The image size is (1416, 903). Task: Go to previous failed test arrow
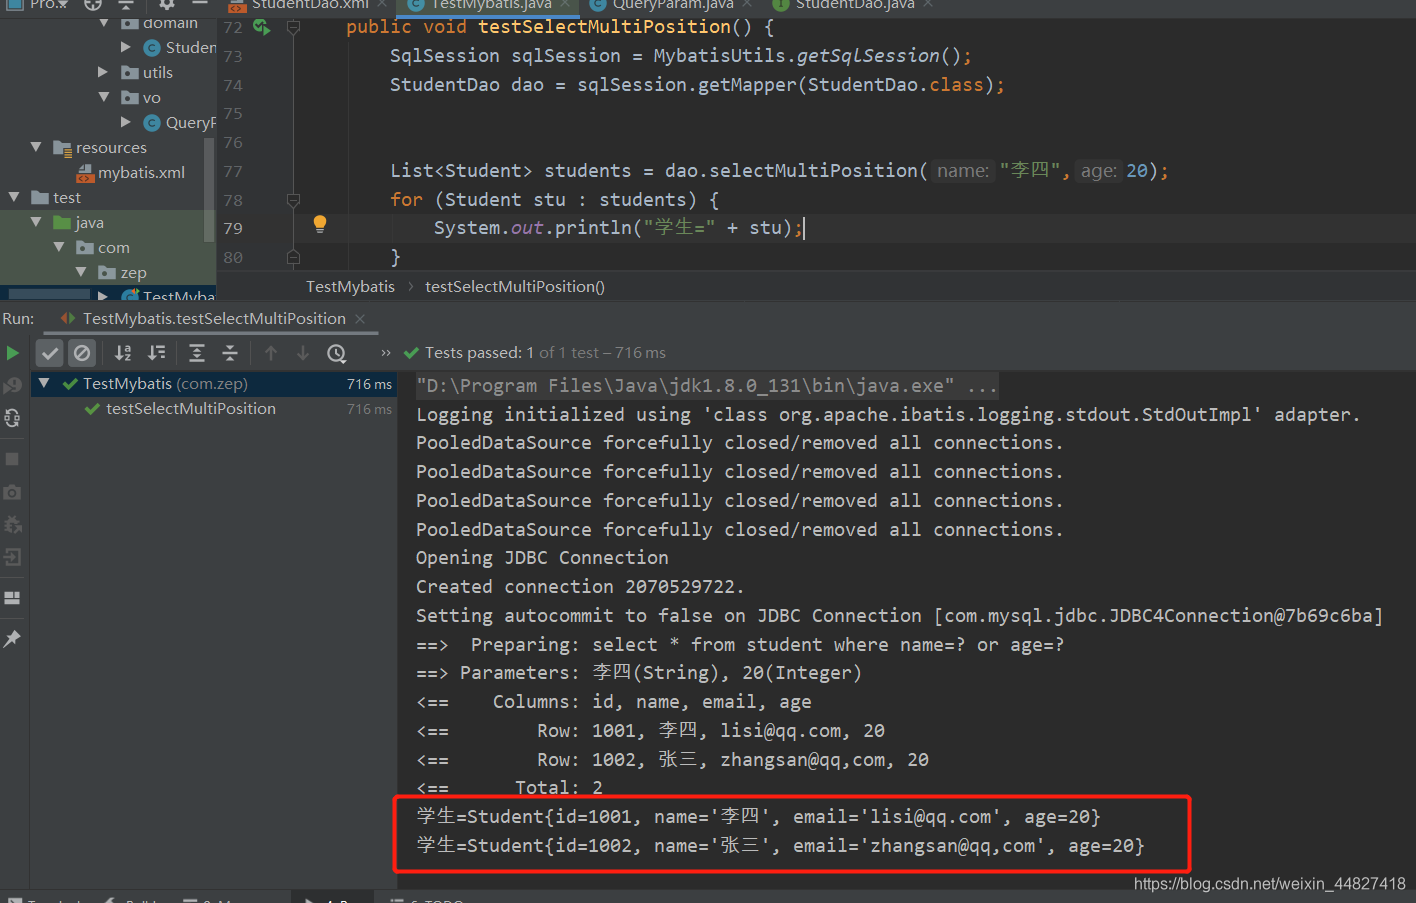271,353
